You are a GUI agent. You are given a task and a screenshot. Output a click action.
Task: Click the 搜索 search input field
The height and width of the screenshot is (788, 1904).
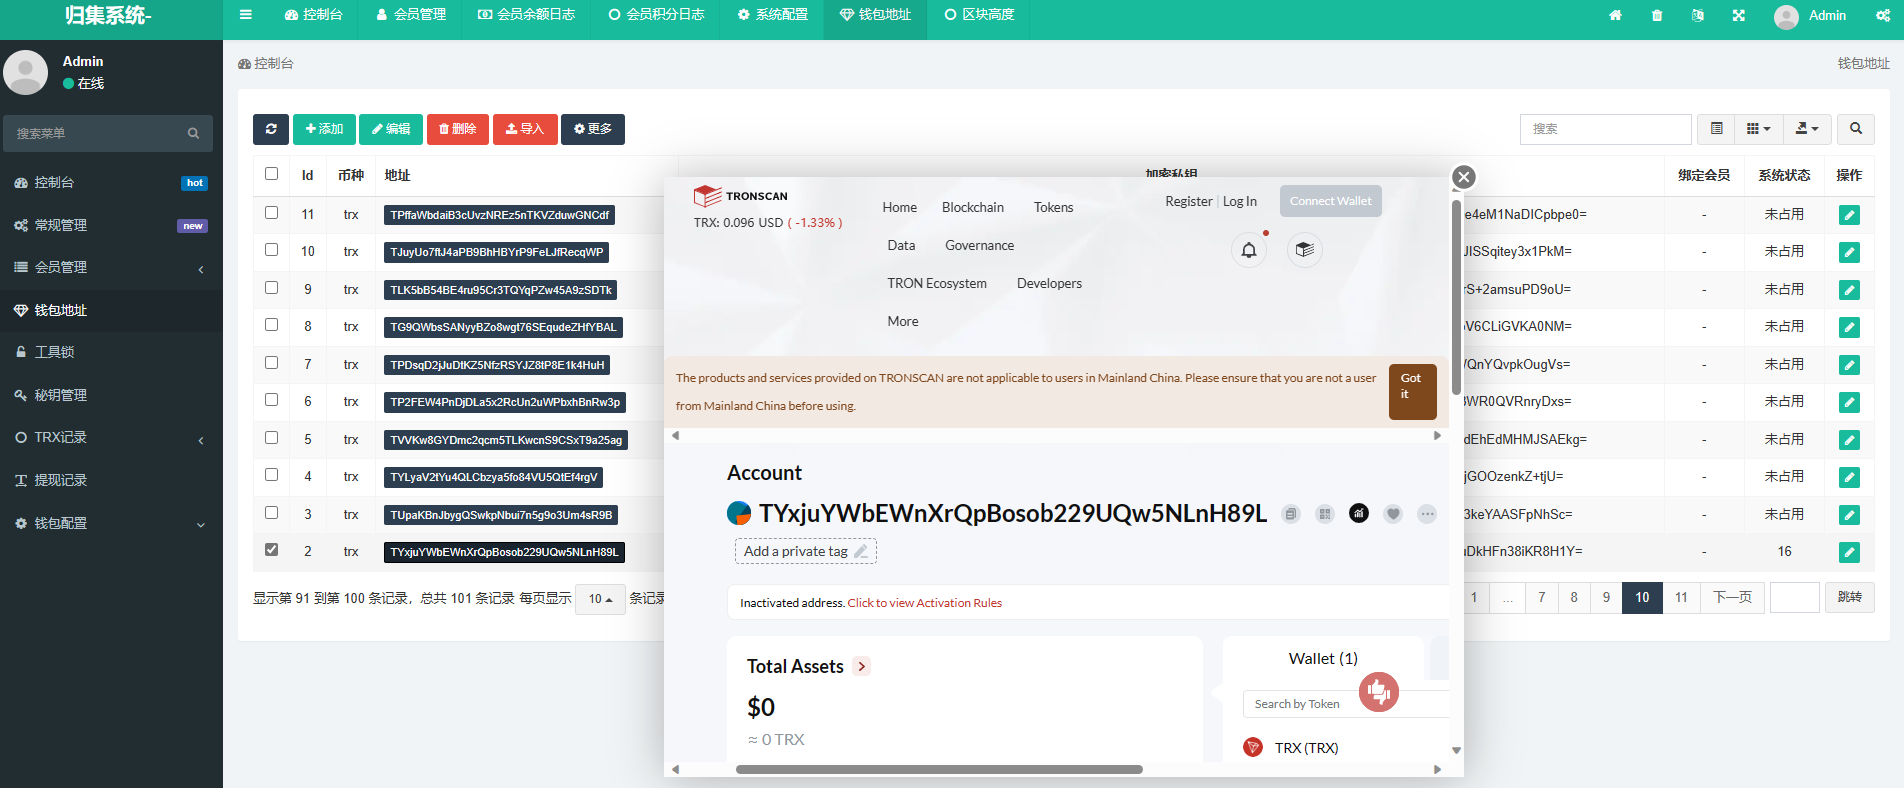point(1605,129)
